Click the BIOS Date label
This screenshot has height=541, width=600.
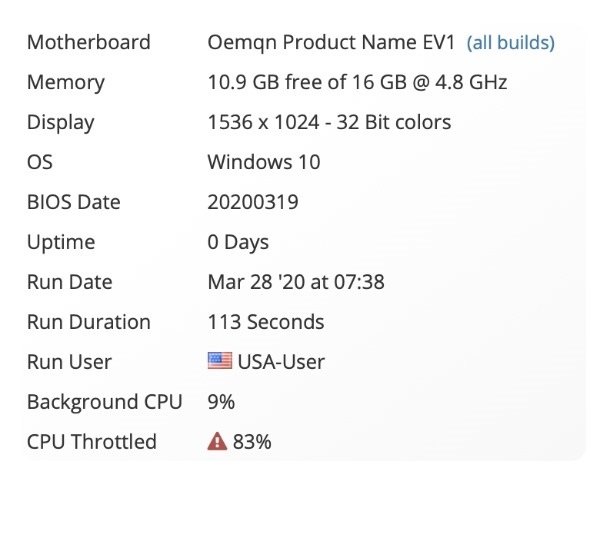click(x=73, y=202)
